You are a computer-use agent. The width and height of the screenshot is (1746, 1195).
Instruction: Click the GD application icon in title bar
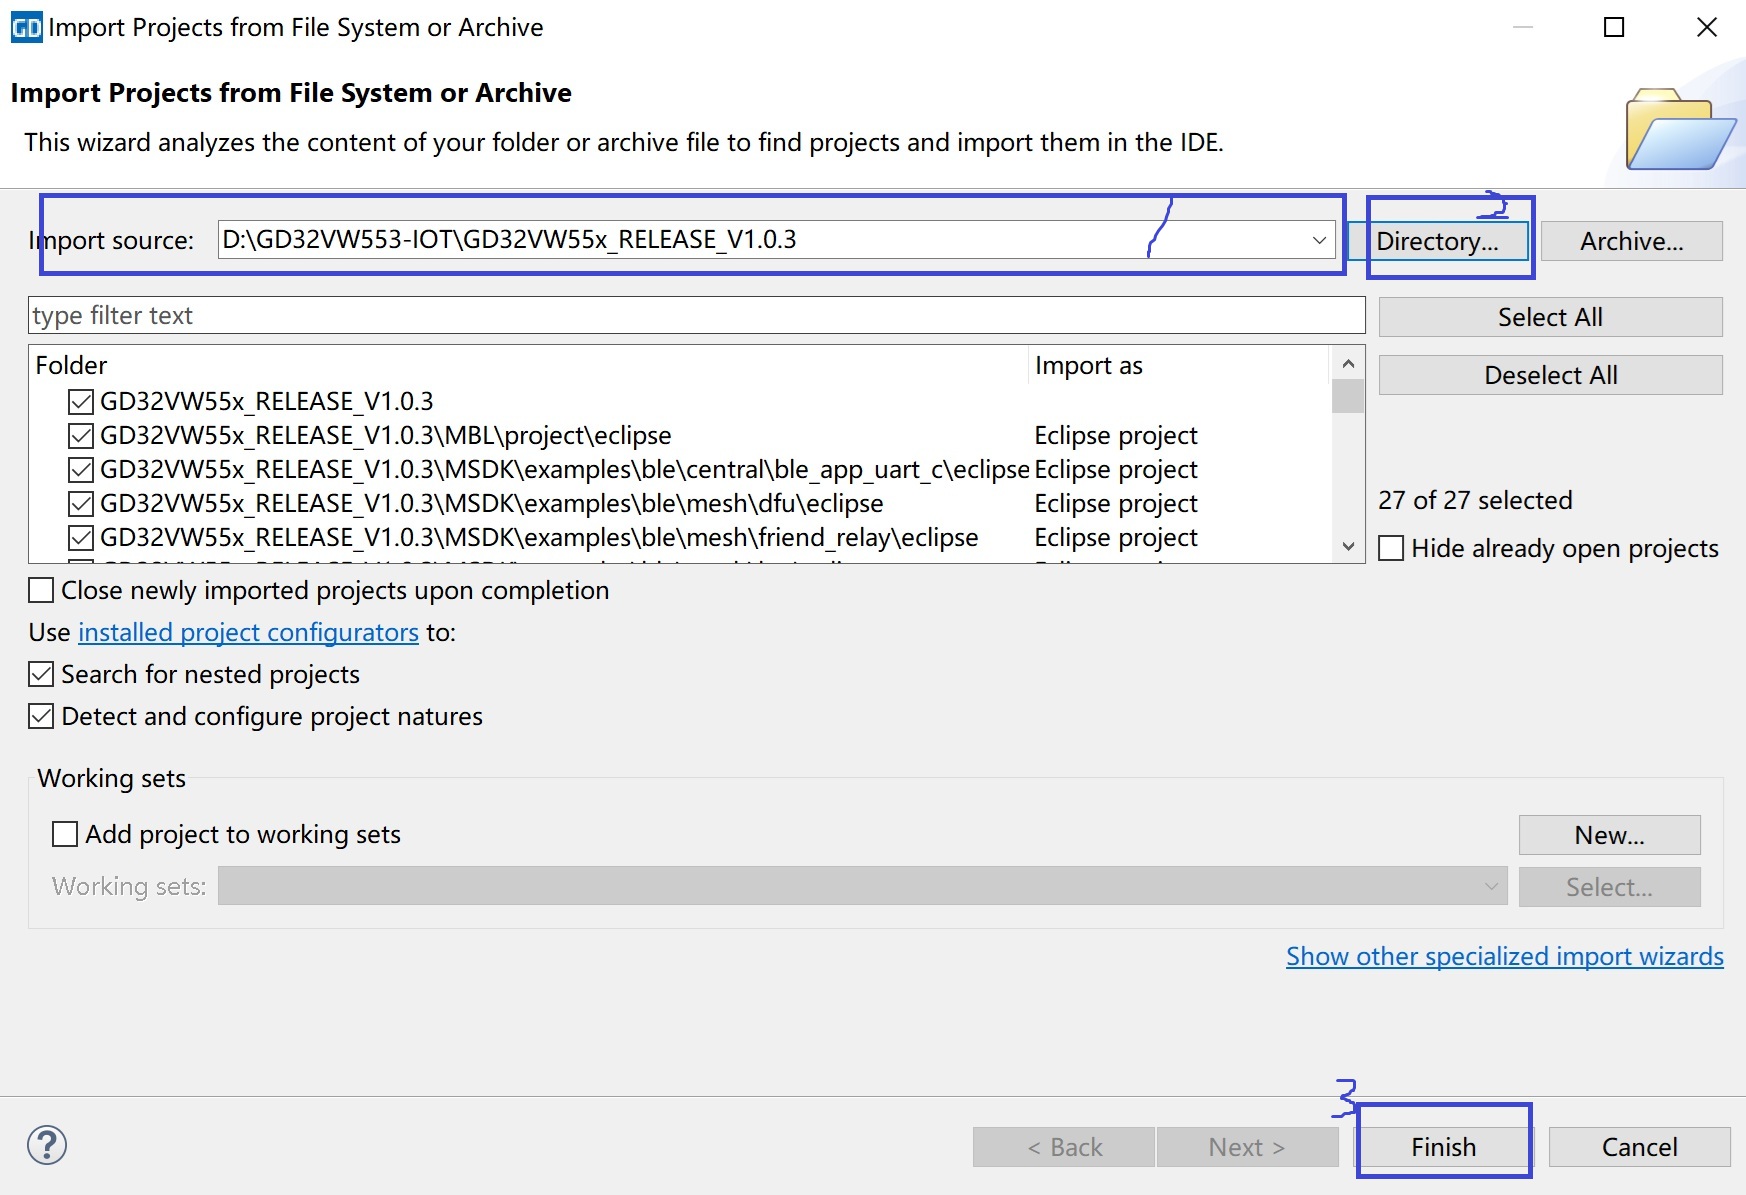(x=26, y=27)
